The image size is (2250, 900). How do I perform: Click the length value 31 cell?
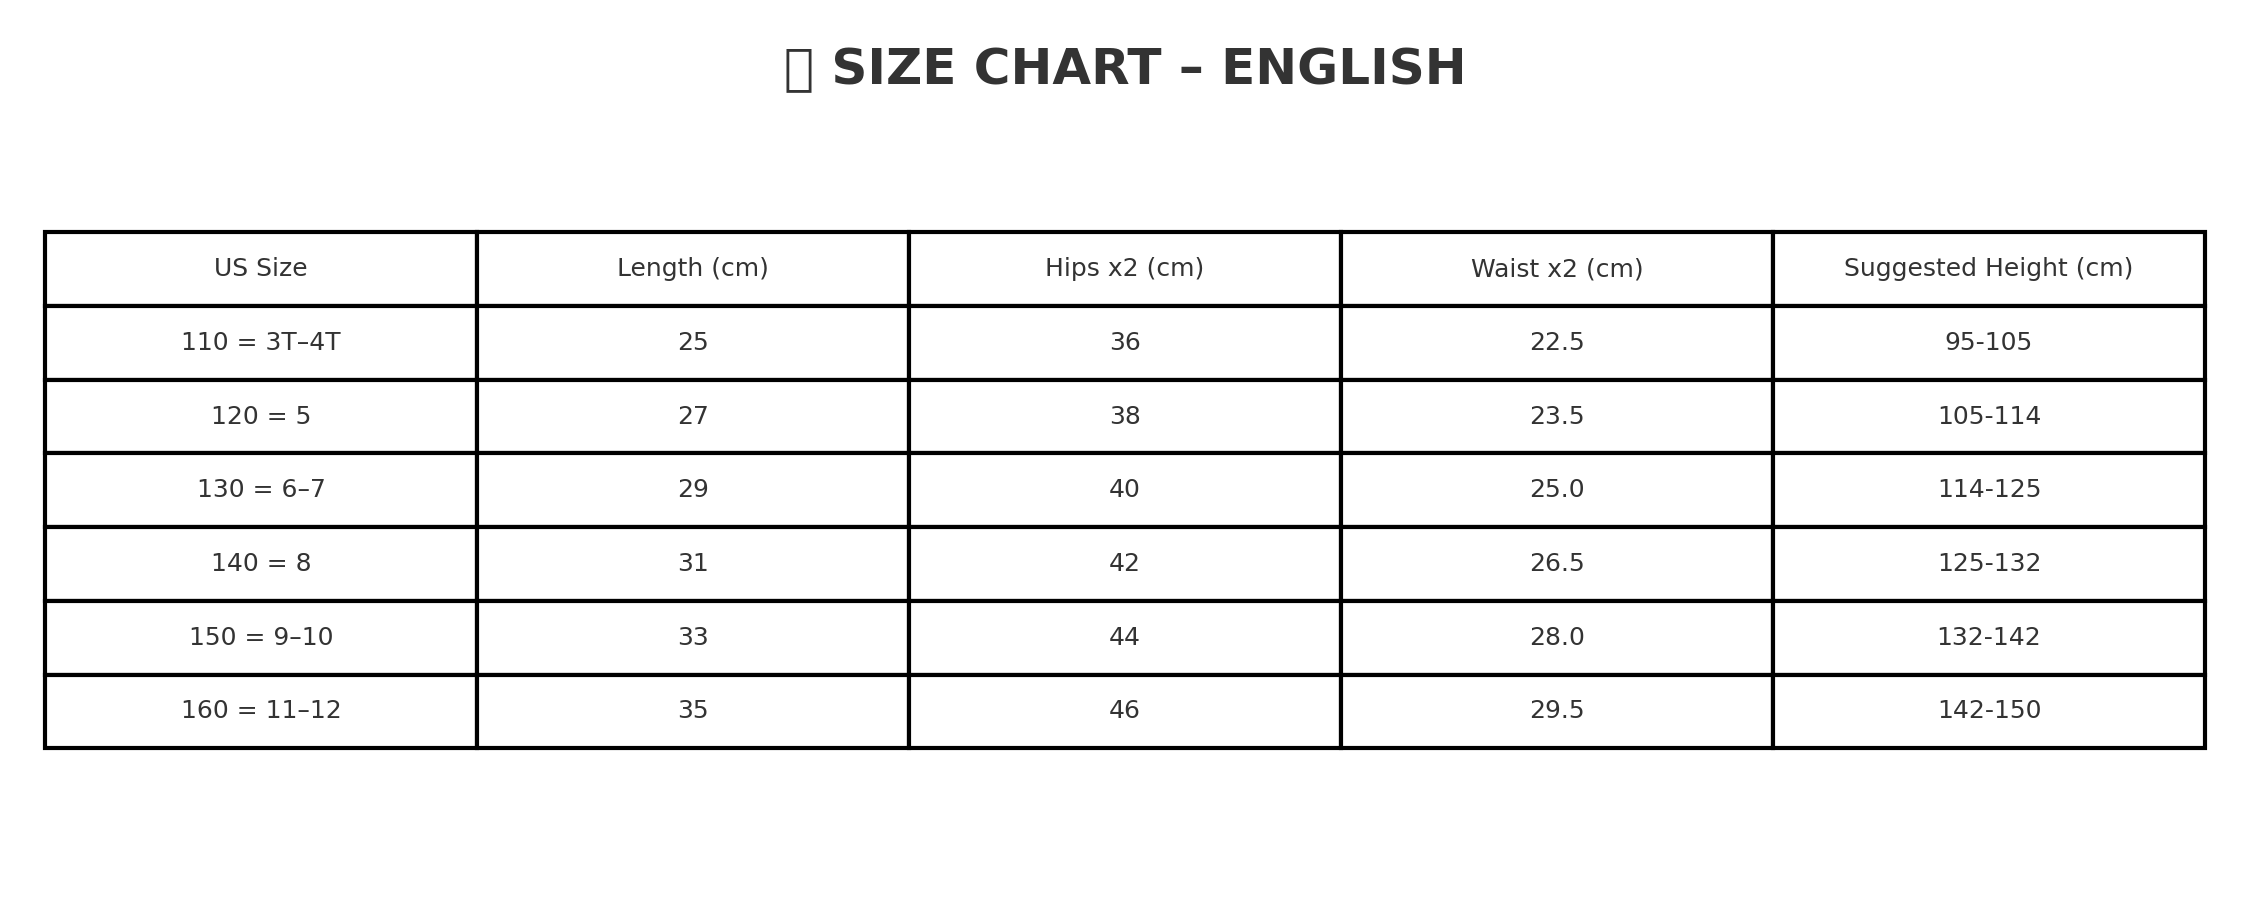pyautogui.click(x=693, y=564)
